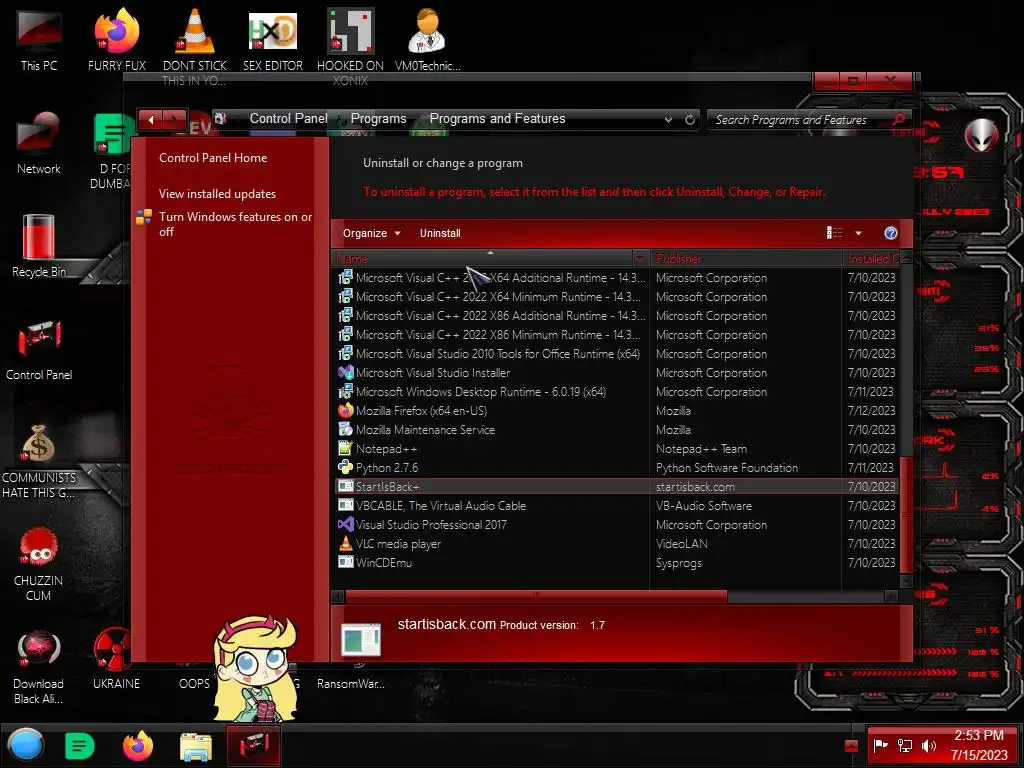This screenshot has width=1024, height=768.
Task: Open VM0Technic desktop shortcut
Action: (x=427, y=40)
